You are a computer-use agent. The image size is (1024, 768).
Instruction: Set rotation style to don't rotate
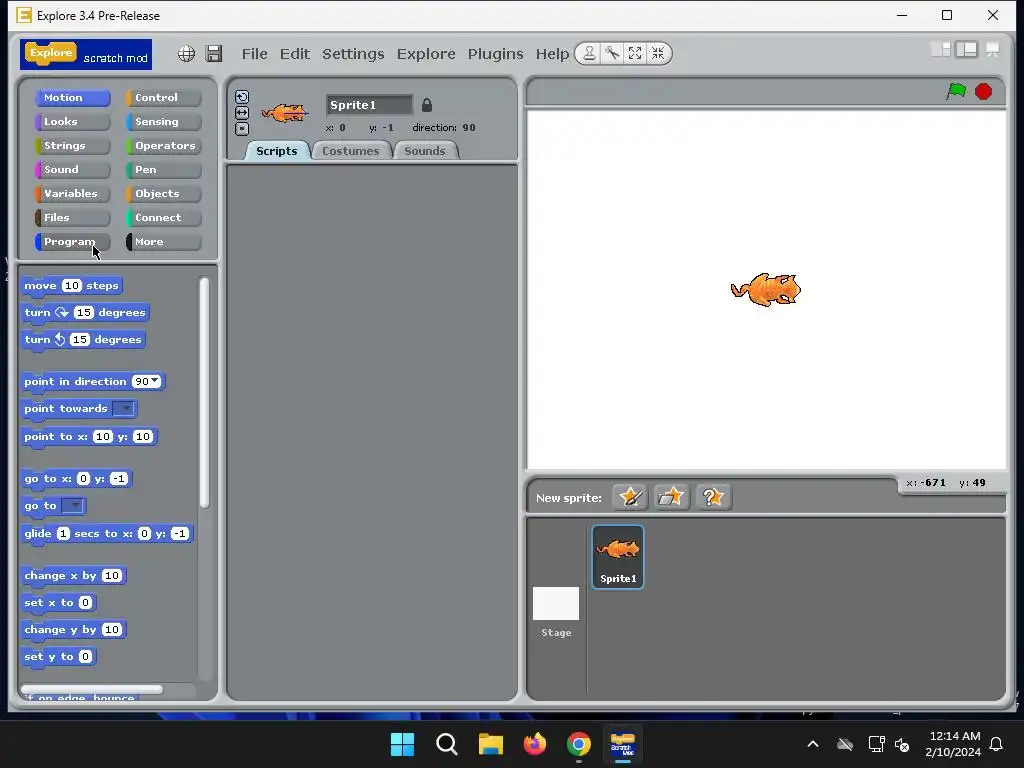click(x=242, y=129)
